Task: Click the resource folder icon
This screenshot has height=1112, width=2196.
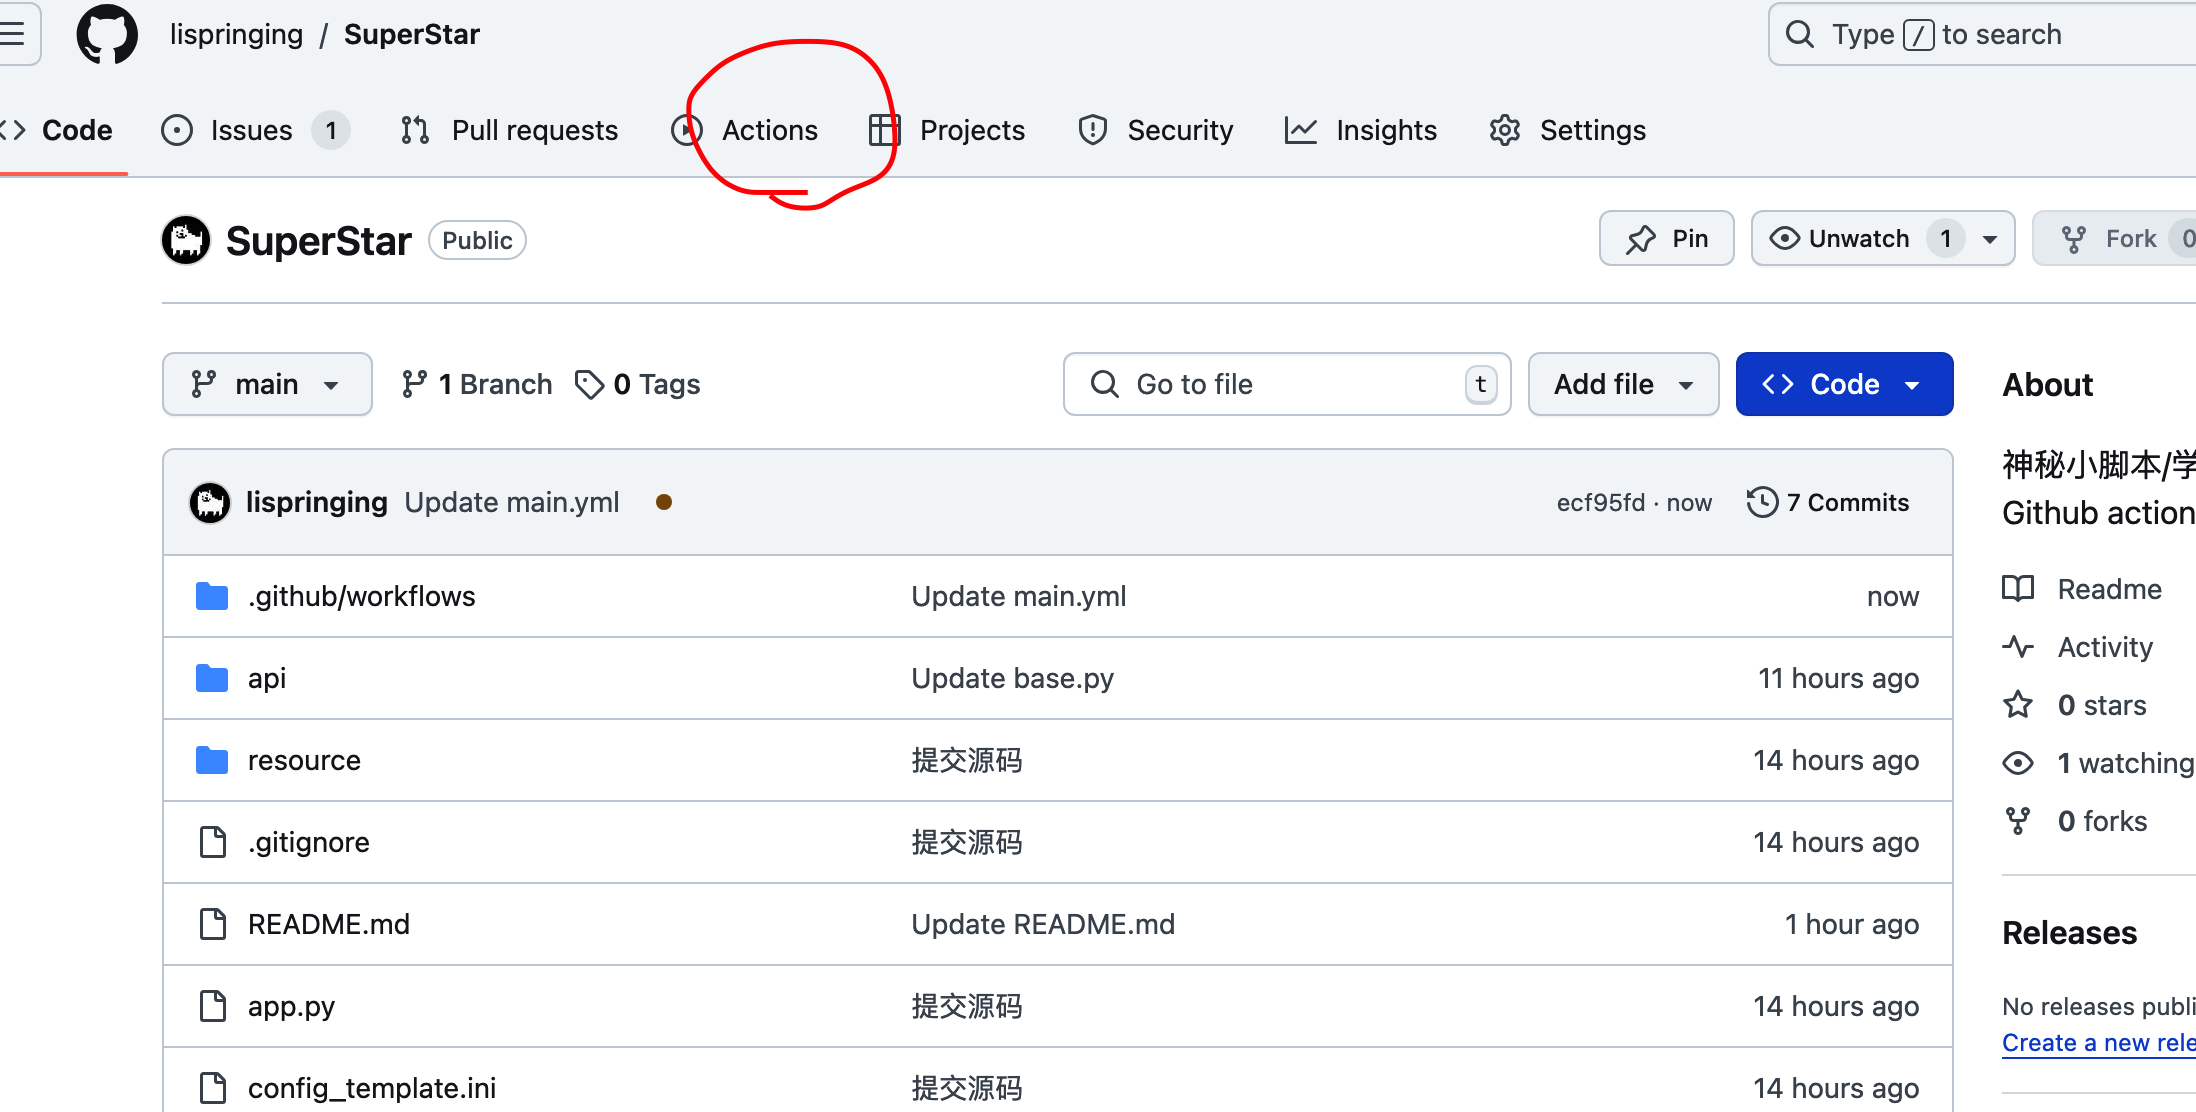Action: click(212, 760)
